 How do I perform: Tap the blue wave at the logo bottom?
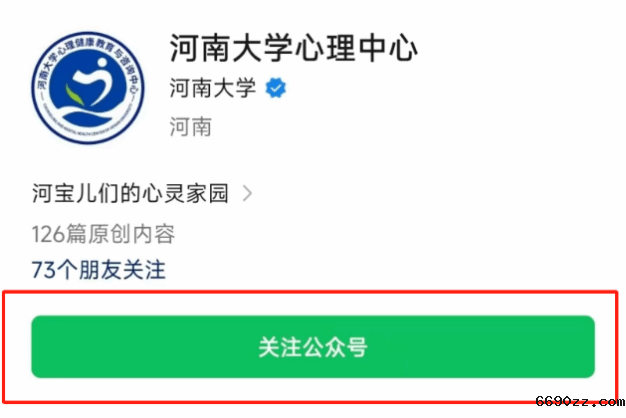click(88, 119)
